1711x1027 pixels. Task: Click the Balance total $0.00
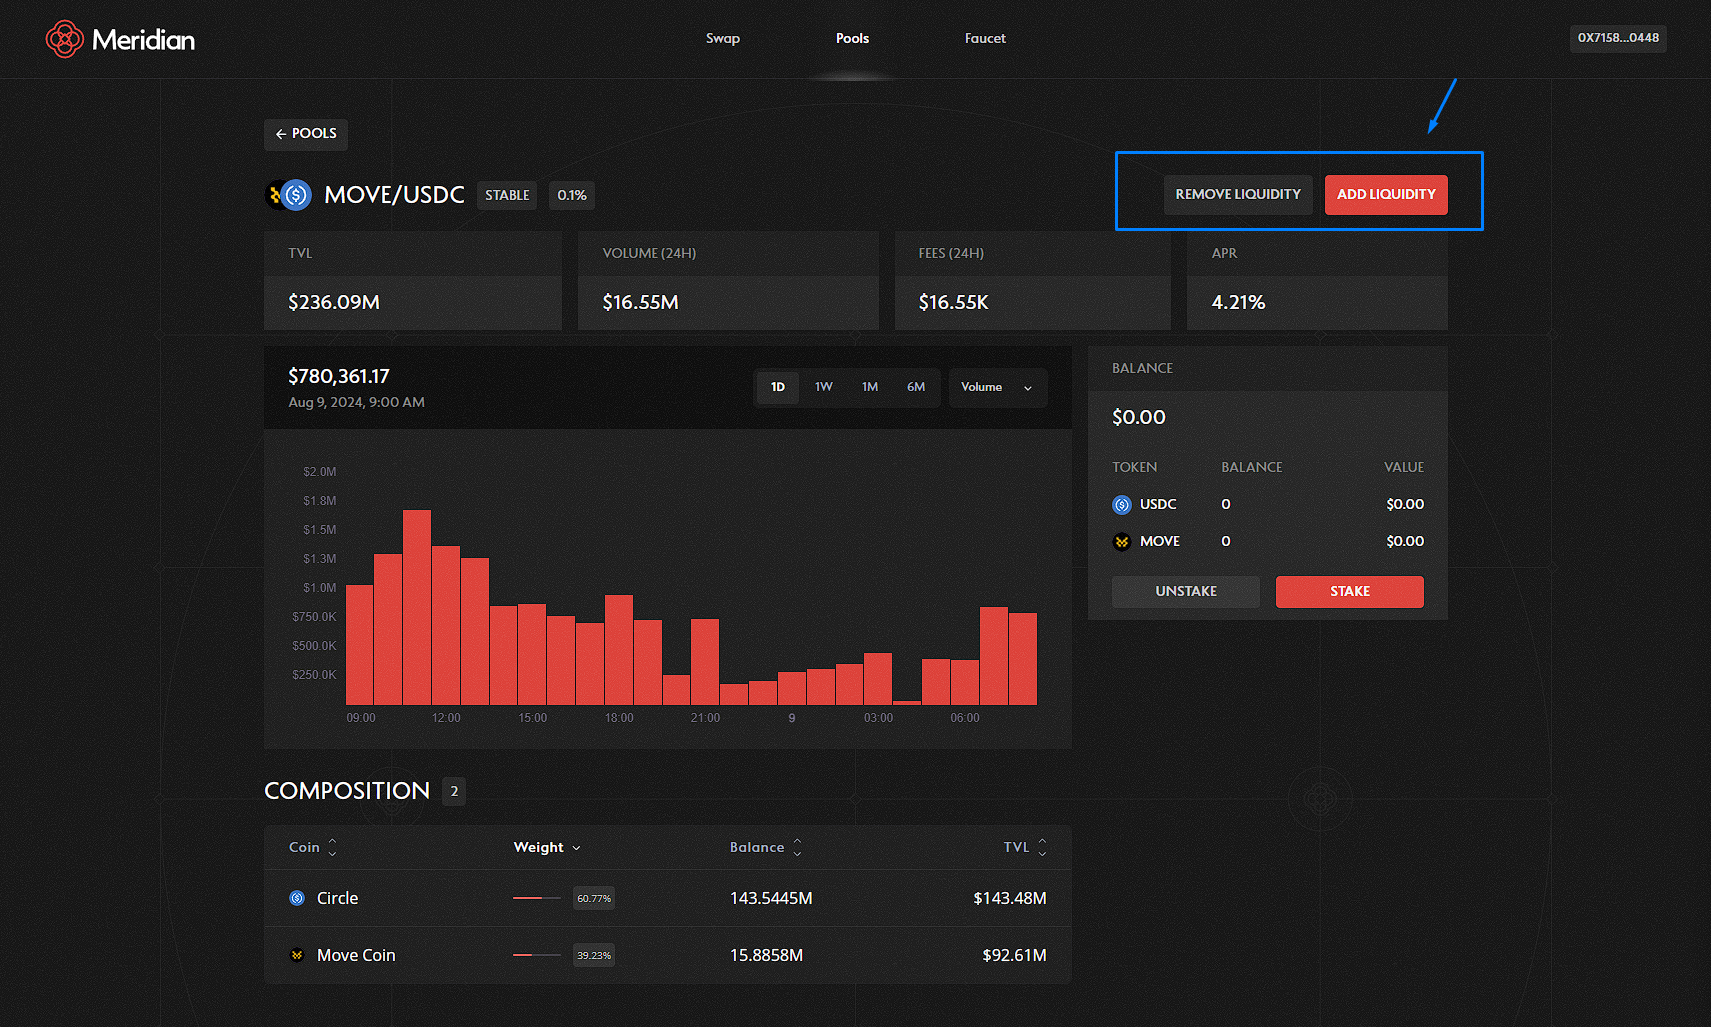click(1139, 417)
